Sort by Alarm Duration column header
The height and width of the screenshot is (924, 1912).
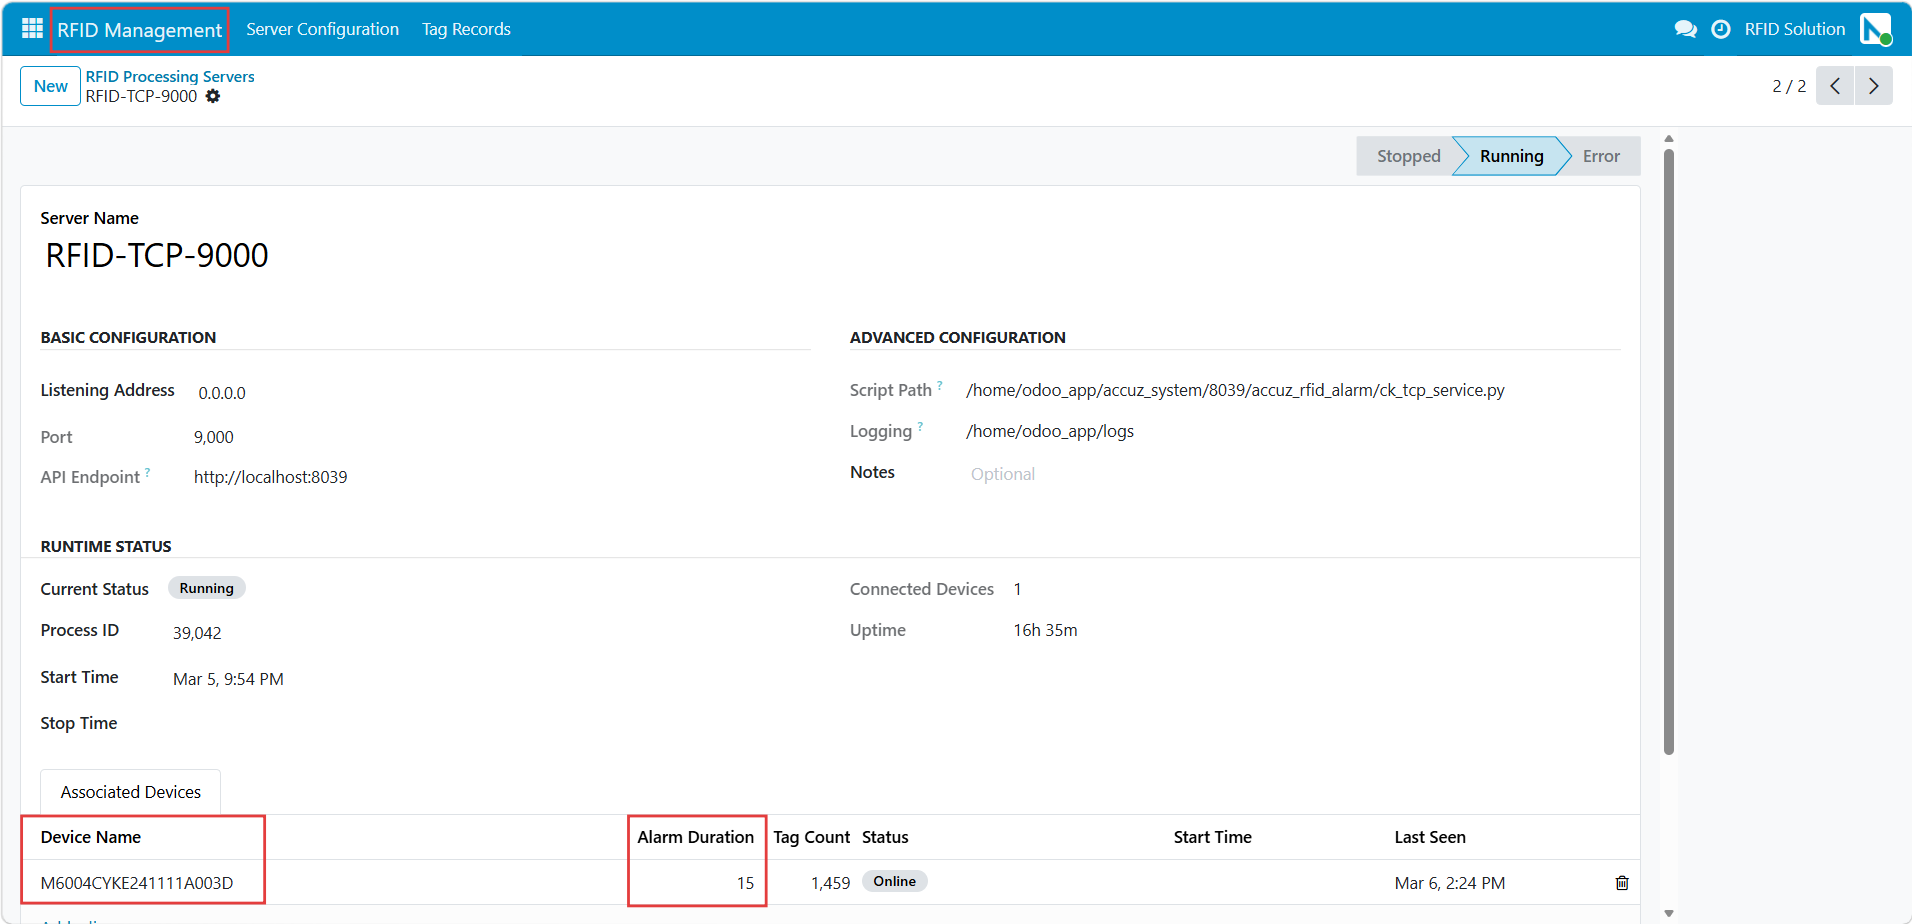696,837
